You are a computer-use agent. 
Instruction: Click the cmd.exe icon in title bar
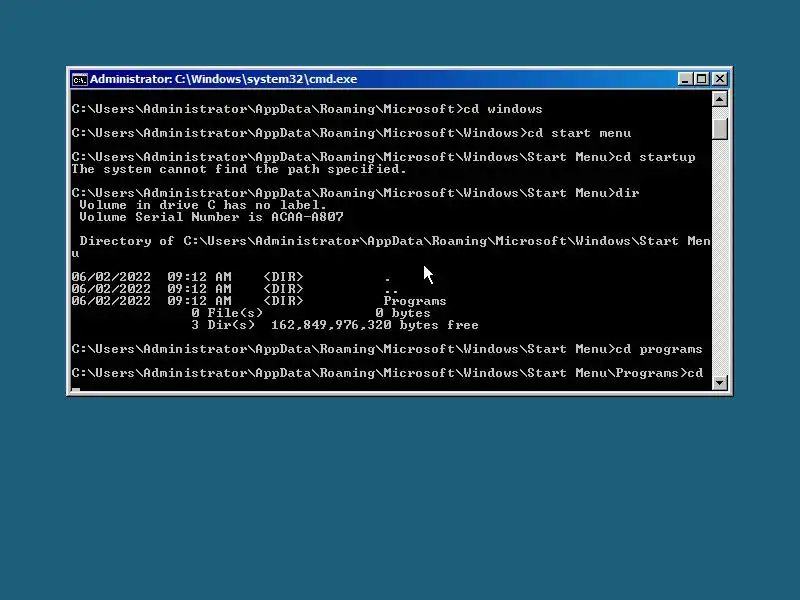point(79,80)
